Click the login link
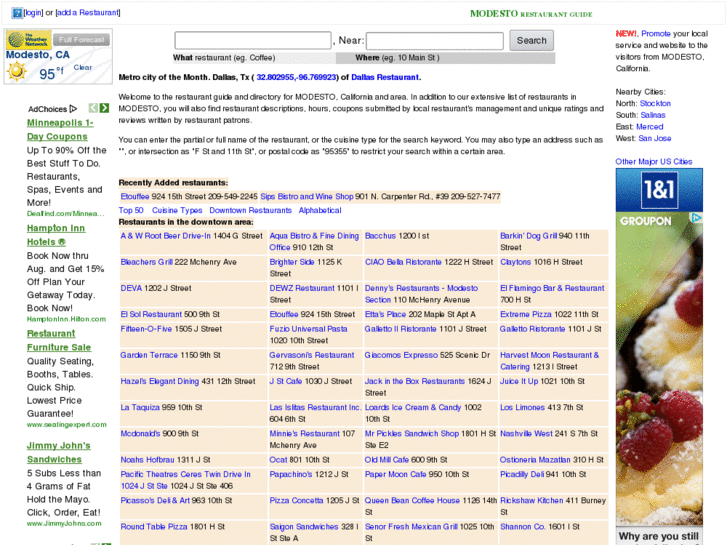Screen dimensions: 727x545 coord(33,13)
